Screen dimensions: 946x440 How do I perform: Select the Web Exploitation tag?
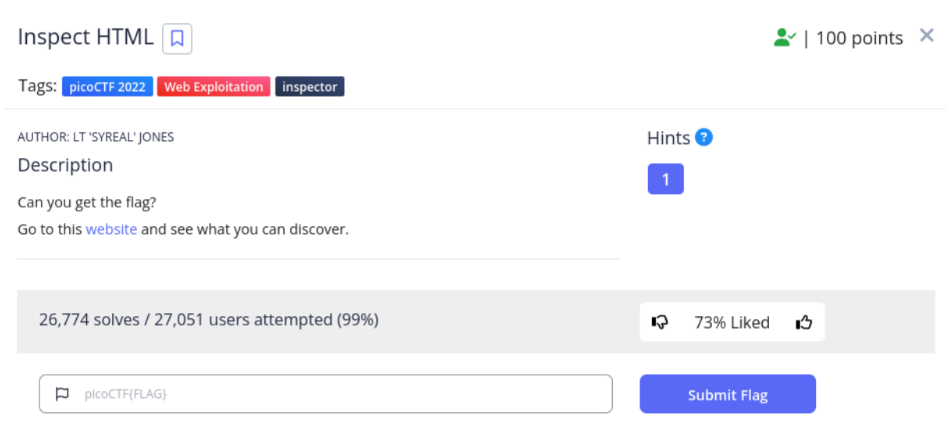[x=213, y=87]
